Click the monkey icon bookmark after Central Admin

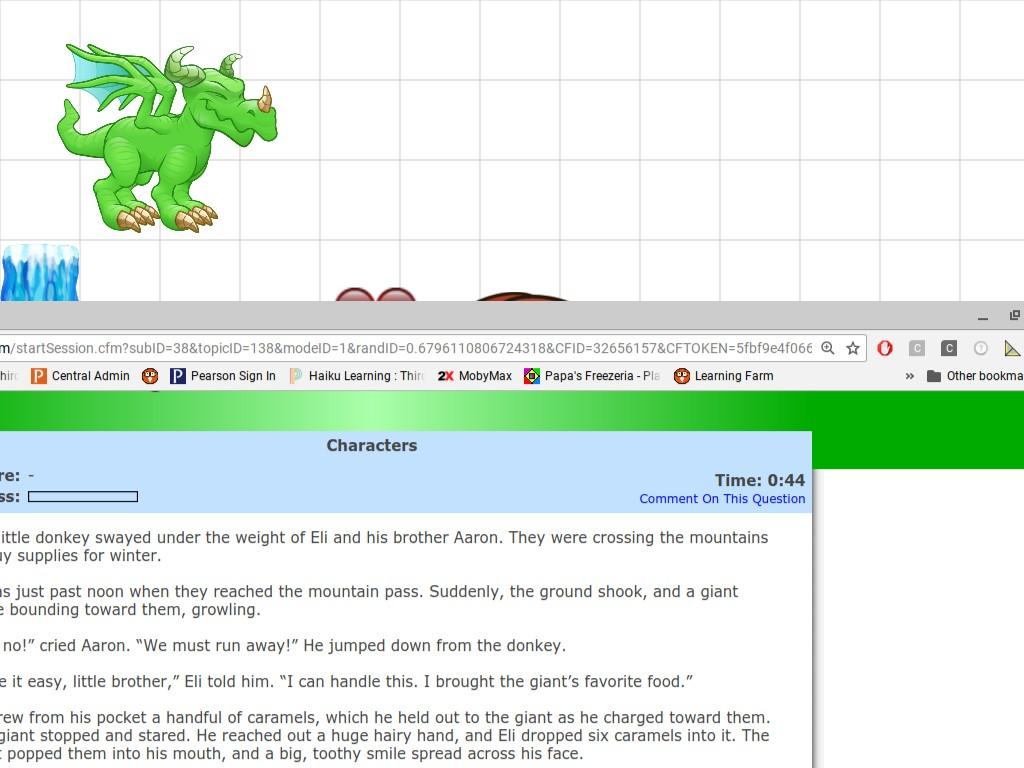coord(150,376)
